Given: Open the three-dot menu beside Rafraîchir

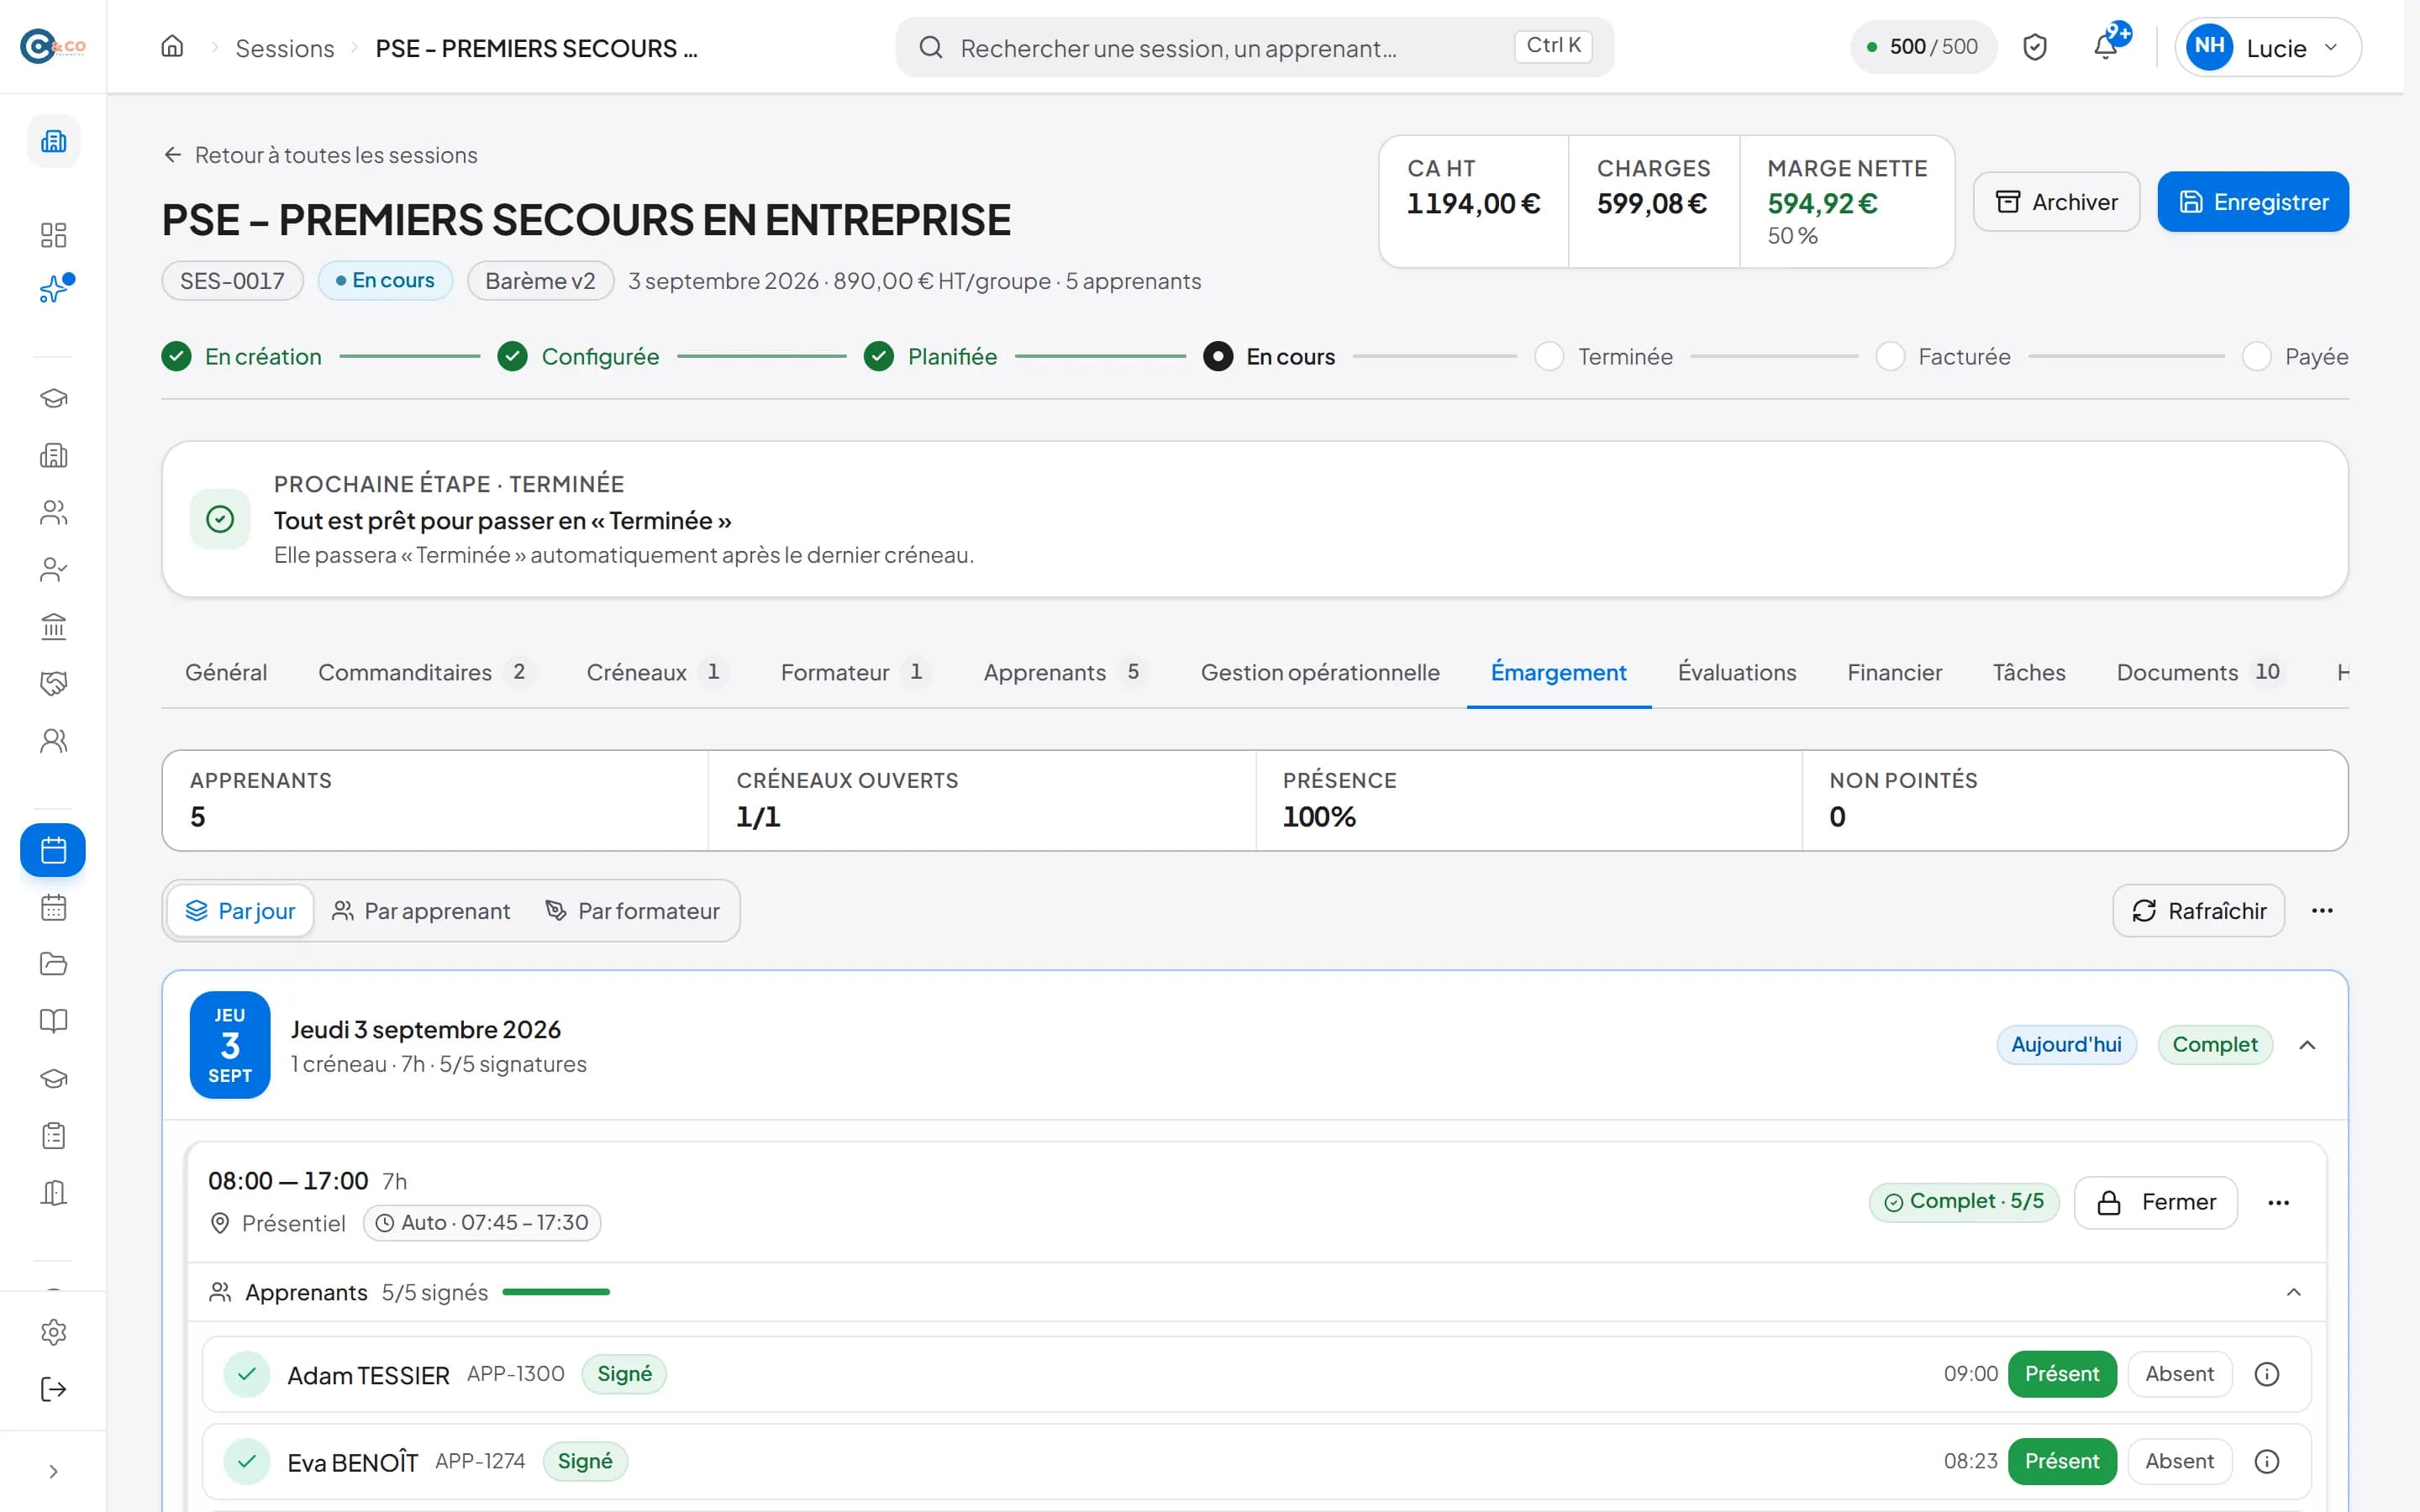Looking at the screenshot, I should tap(2322, 911).
